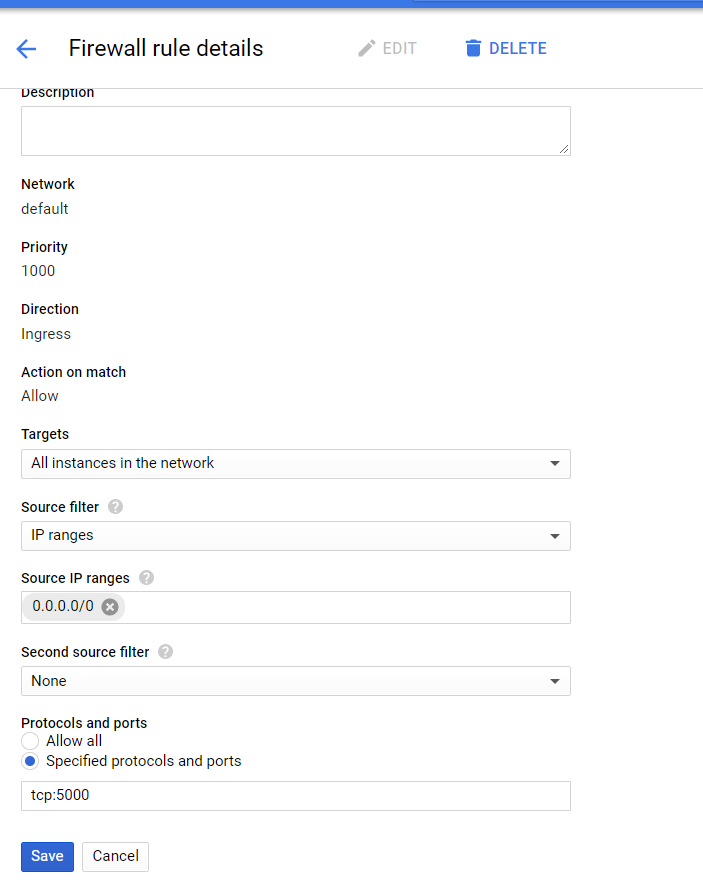Image resolution: width=703 pixels, height=881 pixels.
Task: Click the back arrow icon
Action: (26, 49)
